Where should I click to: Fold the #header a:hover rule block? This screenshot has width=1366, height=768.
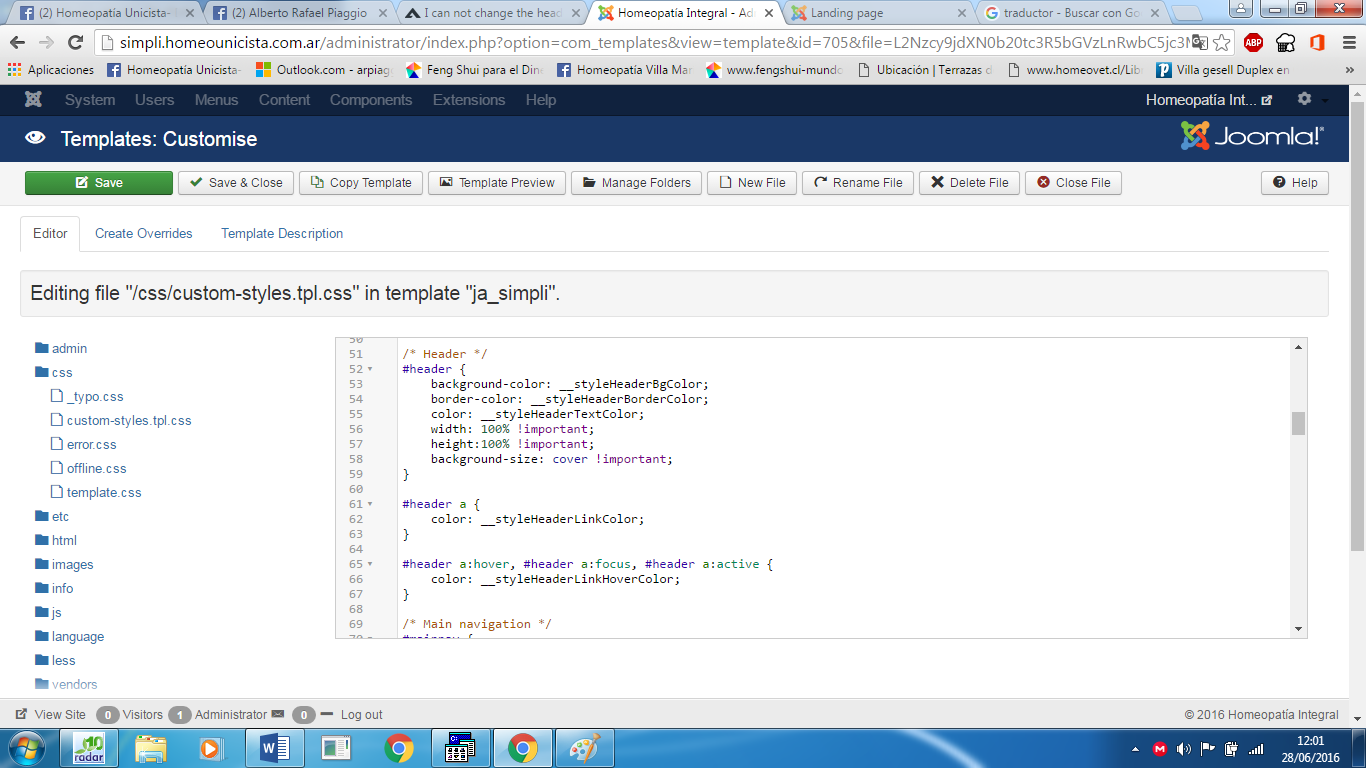point(370,564)
